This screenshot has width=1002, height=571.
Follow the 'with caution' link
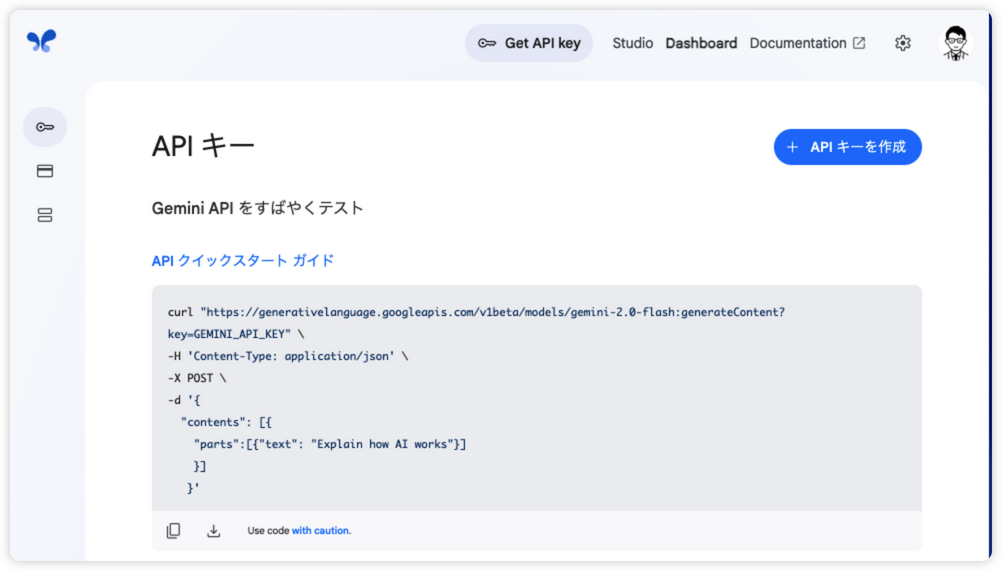(321, 531)
